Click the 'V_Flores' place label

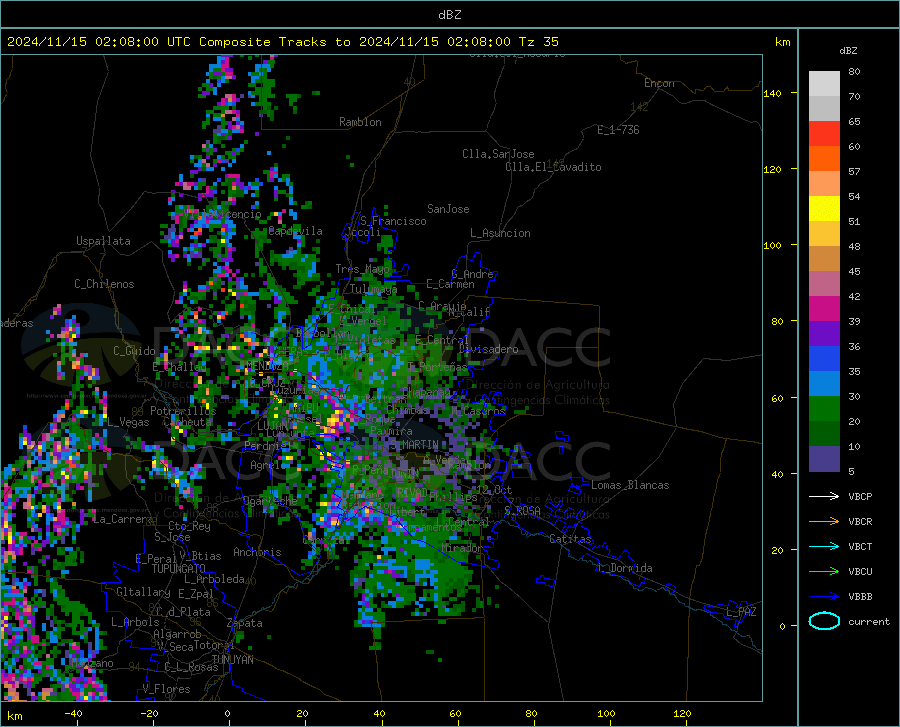166,689
